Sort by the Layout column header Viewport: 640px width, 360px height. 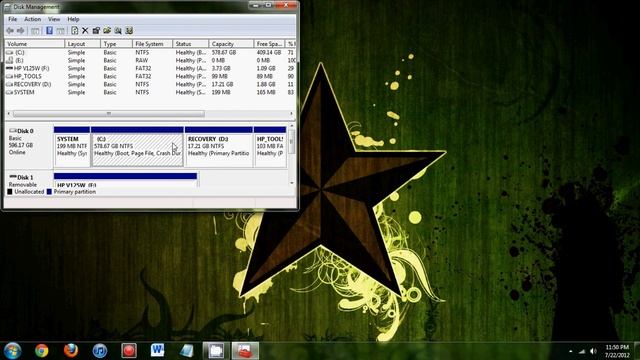(82, 44)
